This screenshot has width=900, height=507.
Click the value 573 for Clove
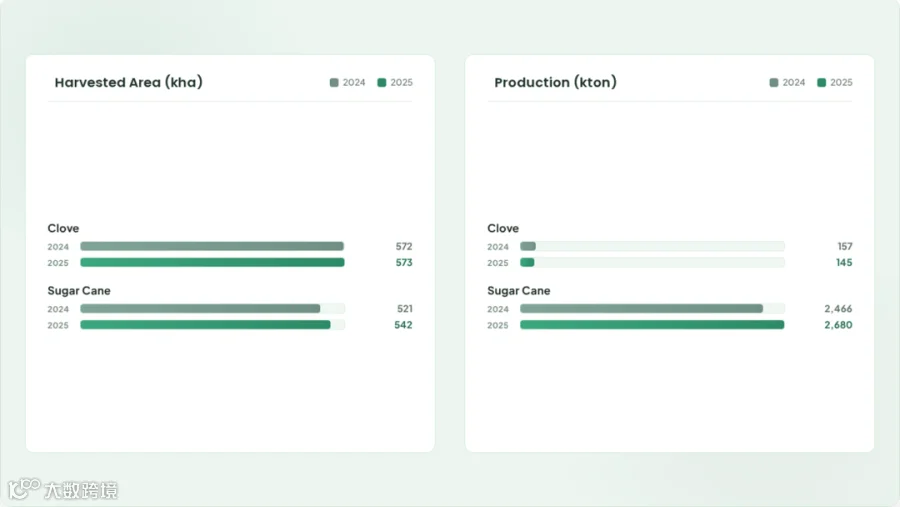coord(404,262)
